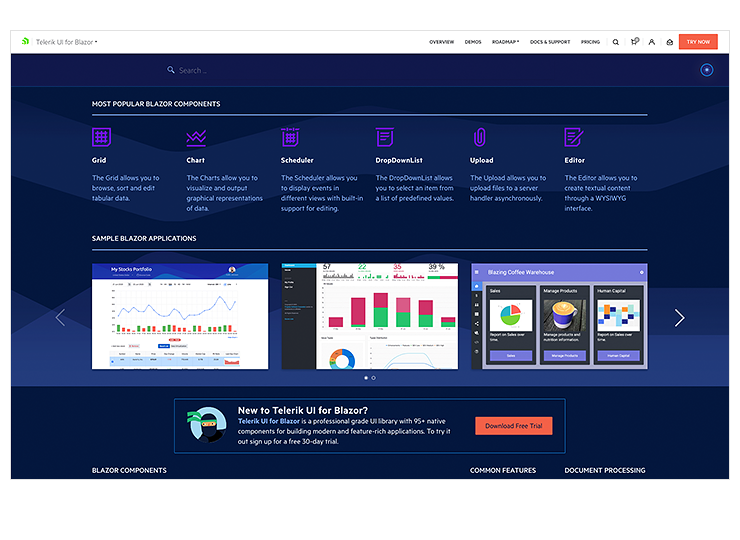Click the Upload description text
The width and height of the screenshot is (740, 540).
(508, 188)
